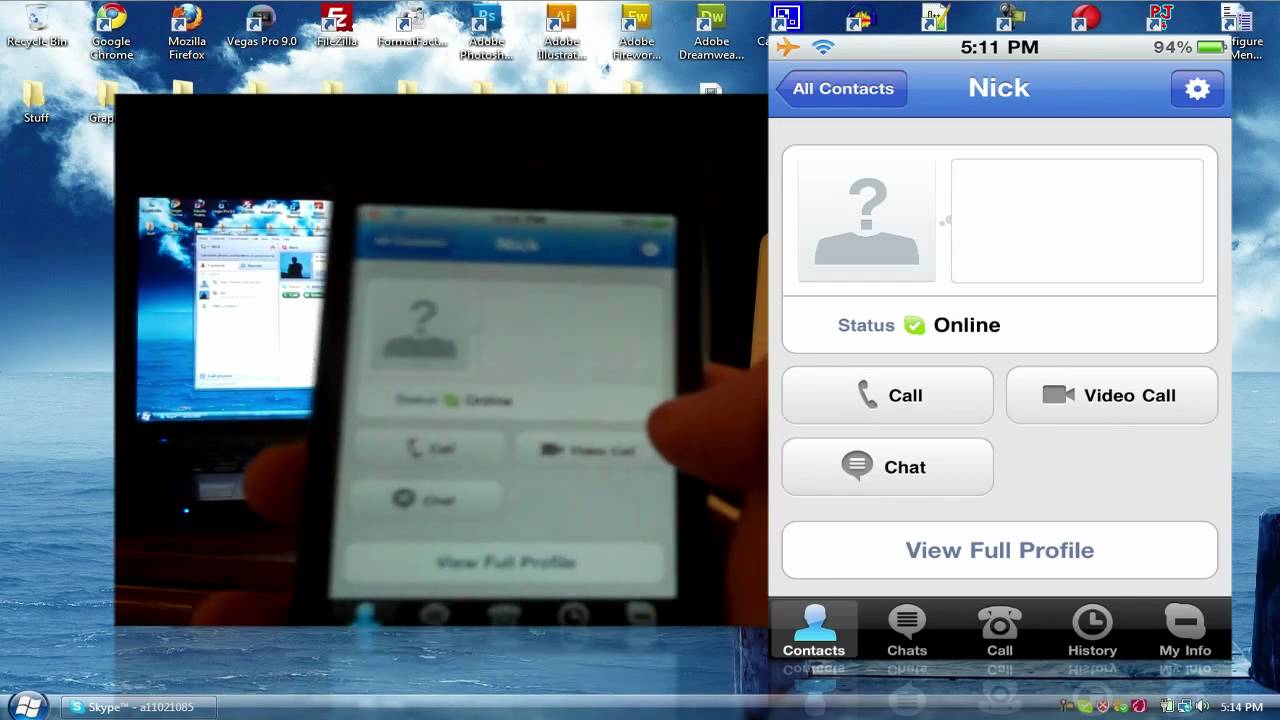This screenshot has width=1280, height=720.
Task: Open settings gear in Skype contact header
Action: pyautogui.click(x=1197, y=89)
